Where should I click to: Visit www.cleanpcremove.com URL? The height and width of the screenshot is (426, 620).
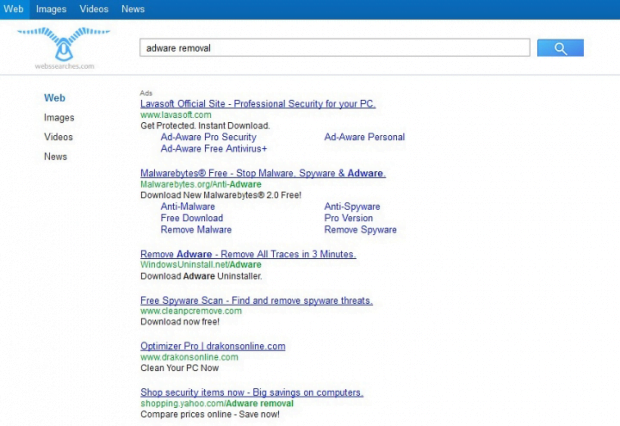191,311
